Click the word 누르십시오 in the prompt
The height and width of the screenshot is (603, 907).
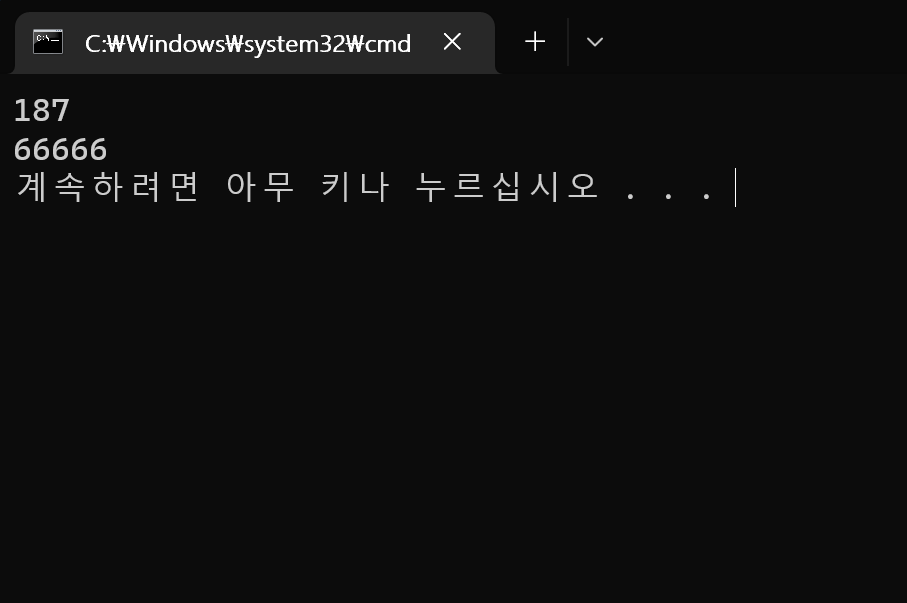pos(507,187)
